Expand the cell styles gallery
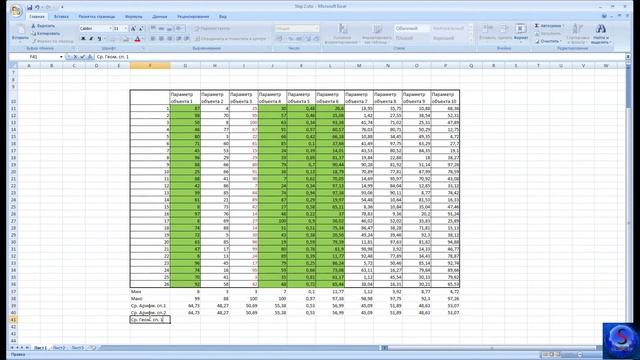 470,40
